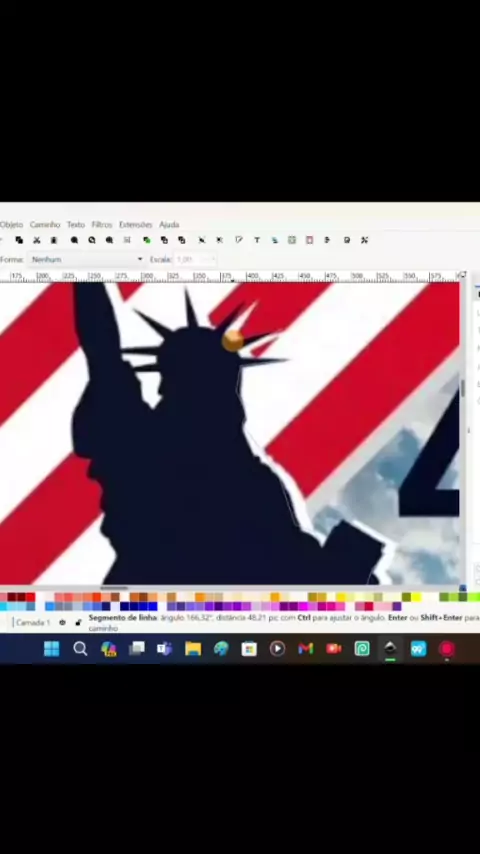Open Text and Font dialog (T icon)
The height and width of the screenshot is (854, 480).
[x=257, y=240]
